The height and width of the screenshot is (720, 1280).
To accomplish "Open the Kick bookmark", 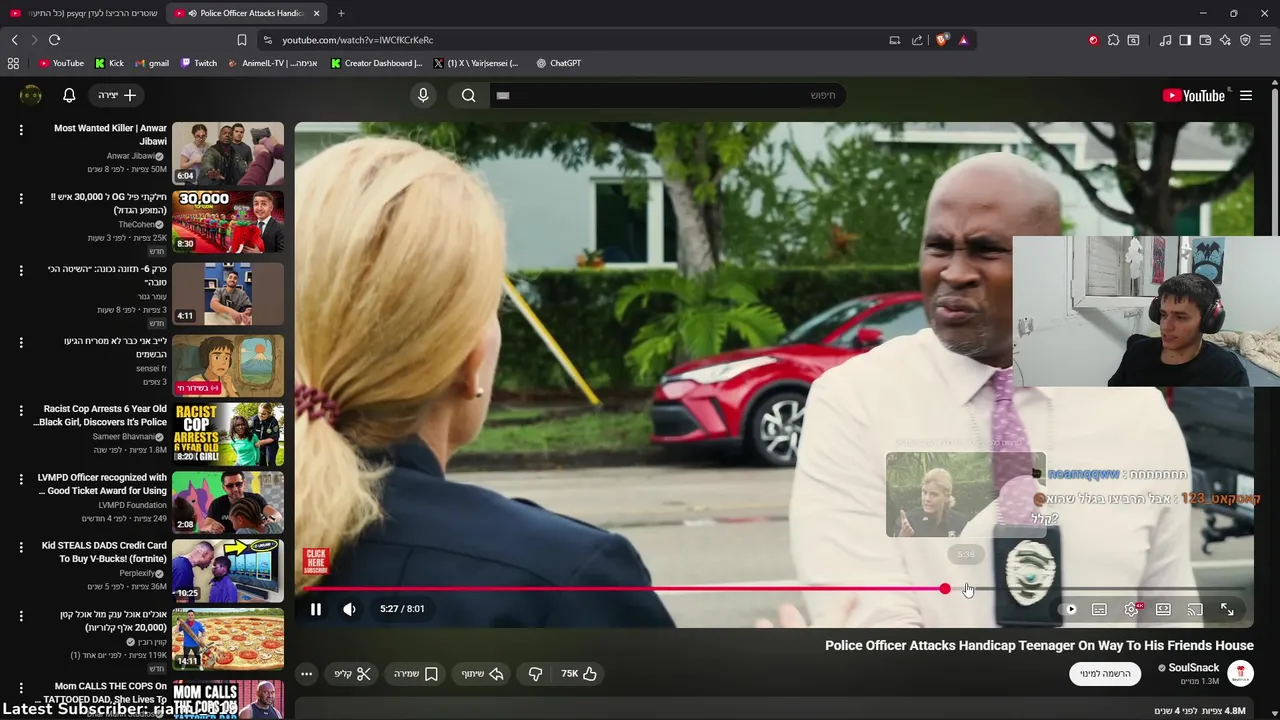I will [109, 63].
